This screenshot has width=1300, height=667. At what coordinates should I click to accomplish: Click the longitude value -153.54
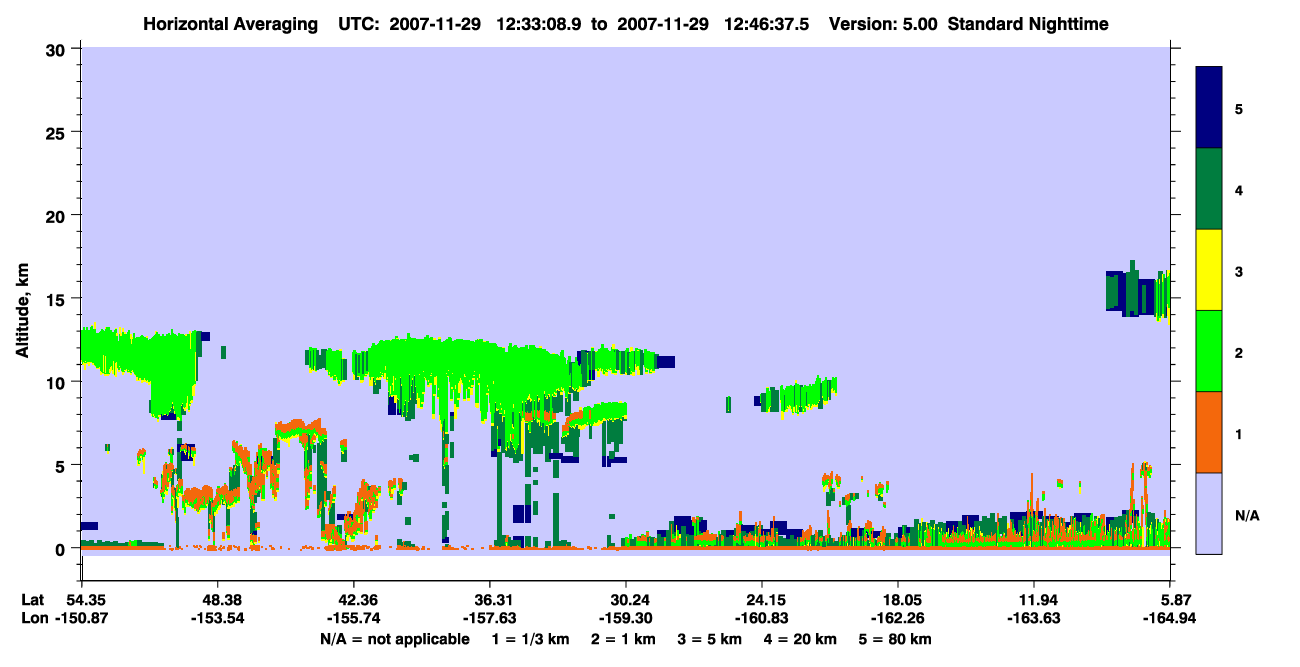[x=217, y=618]
